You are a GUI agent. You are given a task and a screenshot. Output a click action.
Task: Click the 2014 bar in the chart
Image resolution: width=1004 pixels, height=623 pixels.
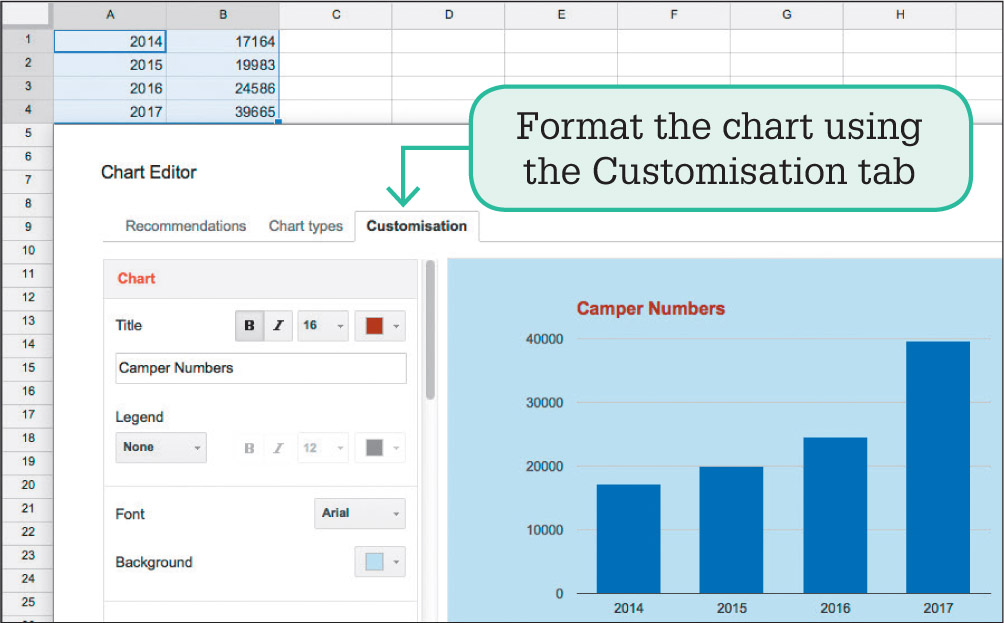(628, 539)
